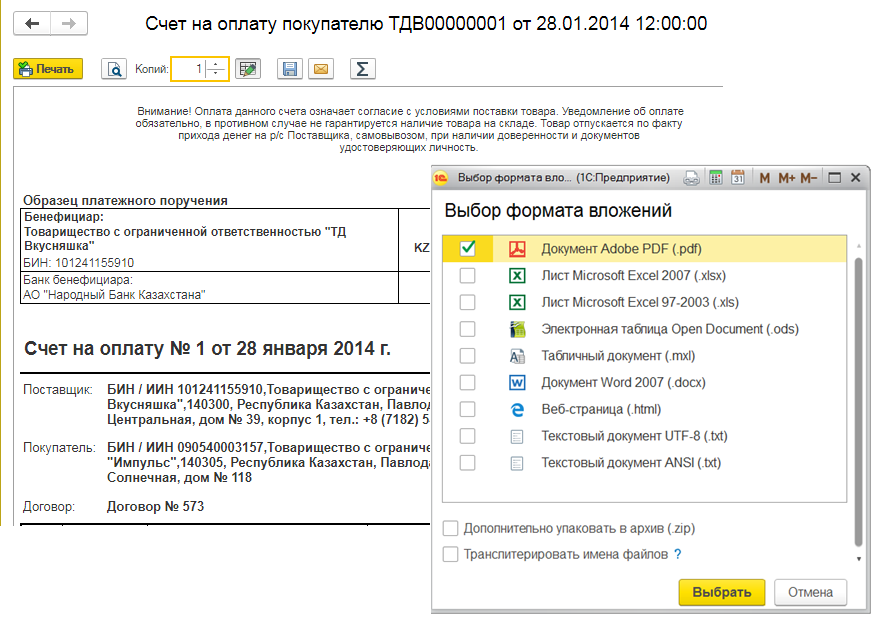Click the Excel 2007 (.xlsx) file icon
The height and width of the screenshot is (618, 875).
517,275
